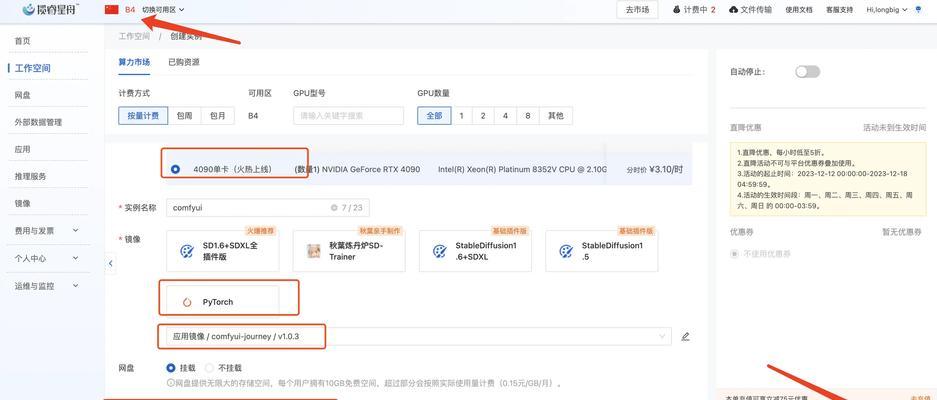Click 暂无优惠券 text
The height and width of the screenshot is (400, 937).
click(902, 231)
